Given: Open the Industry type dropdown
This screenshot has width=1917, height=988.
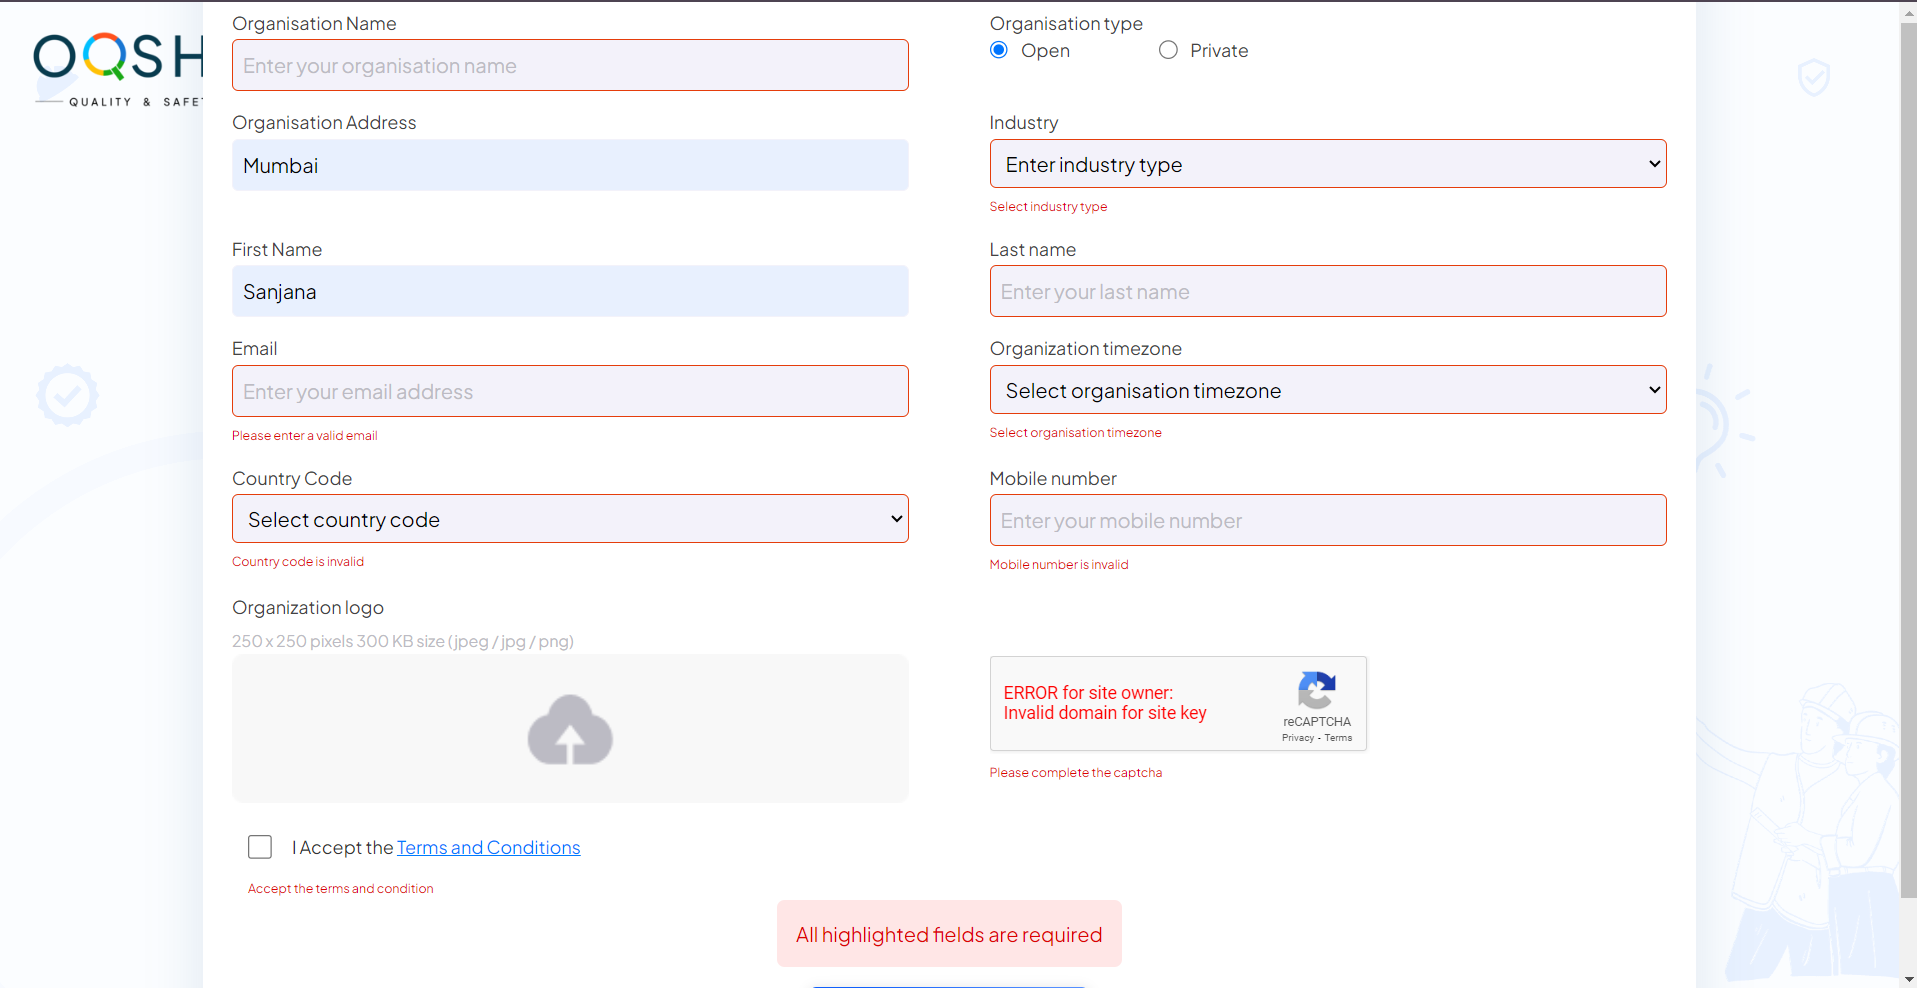Looking at the screenshot, I should tap(1327, 164).
